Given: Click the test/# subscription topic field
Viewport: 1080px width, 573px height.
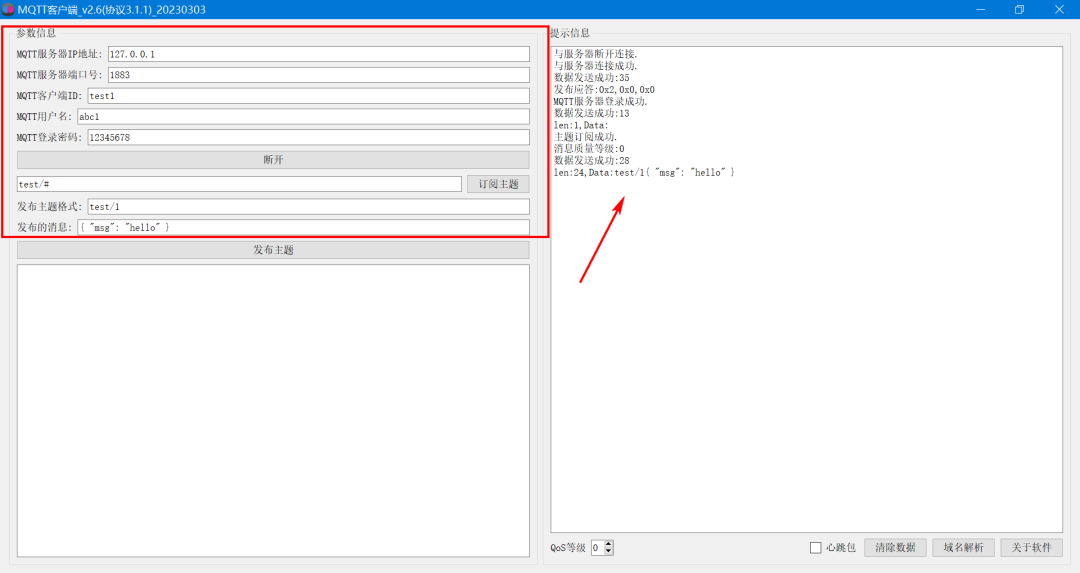Looking at the screenshot, I should pos(239,185).
